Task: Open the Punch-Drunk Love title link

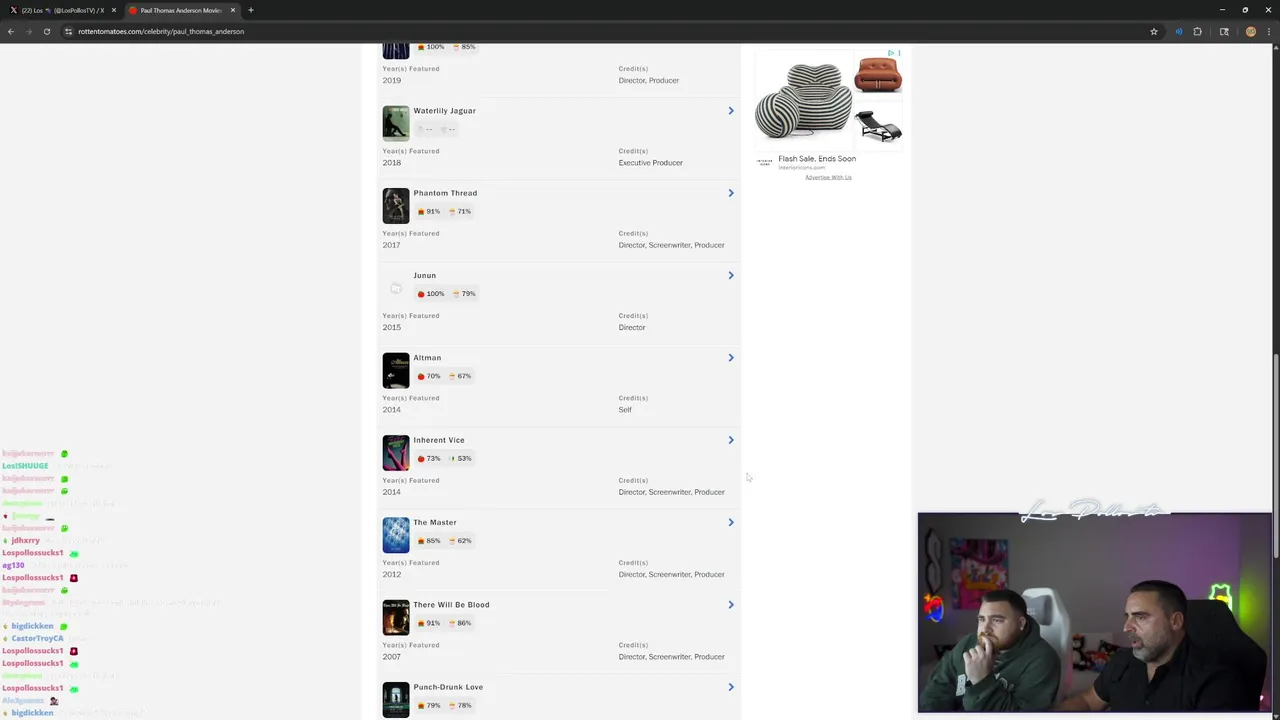Action: 448,687
